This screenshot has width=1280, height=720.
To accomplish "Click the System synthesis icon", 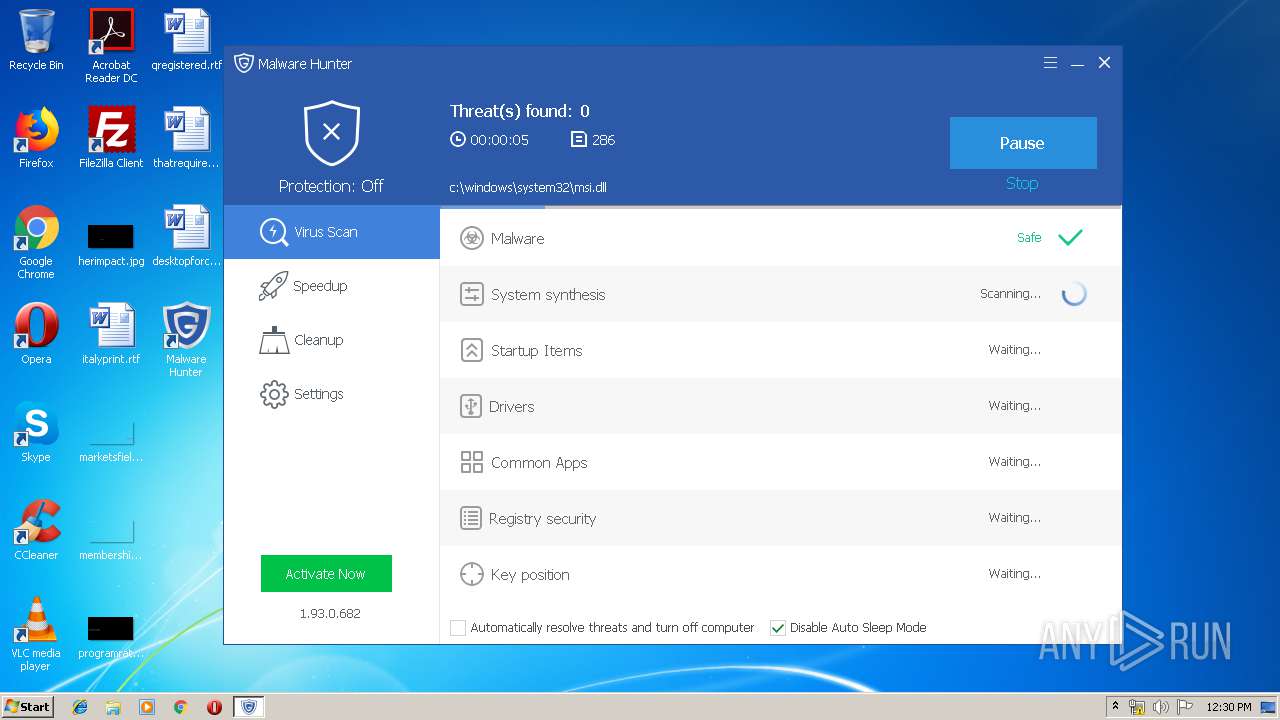I will coord(471,294).
